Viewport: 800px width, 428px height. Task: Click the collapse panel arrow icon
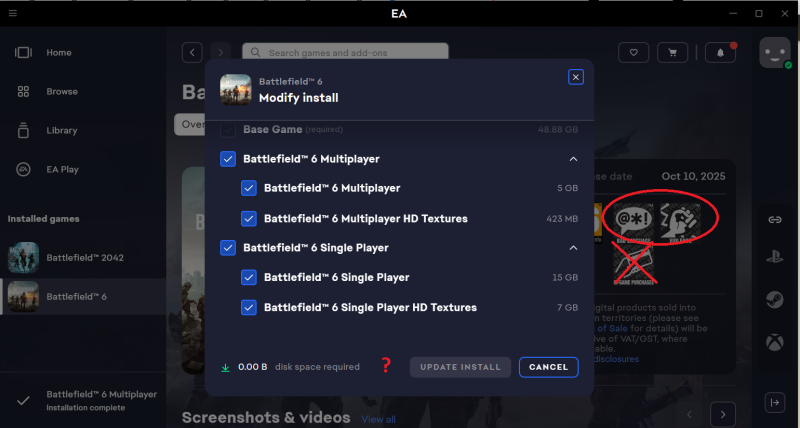[775, 402]
